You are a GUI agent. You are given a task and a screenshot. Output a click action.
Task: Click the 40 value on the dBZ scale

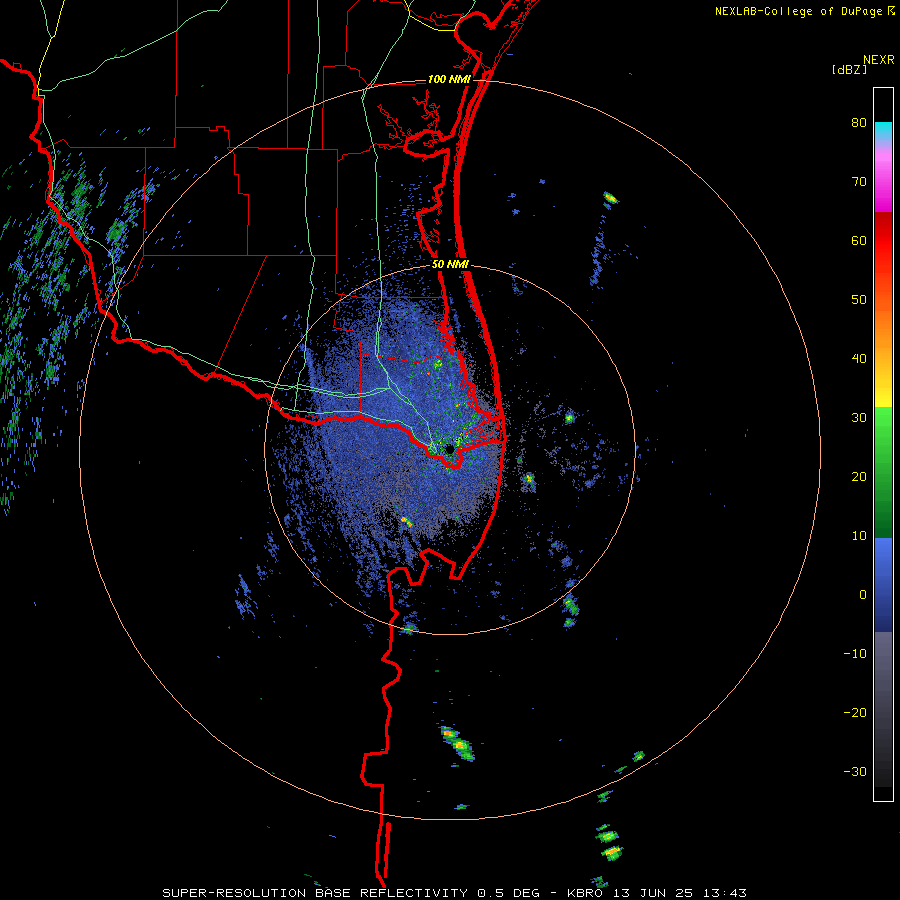(x=859, y=359)
